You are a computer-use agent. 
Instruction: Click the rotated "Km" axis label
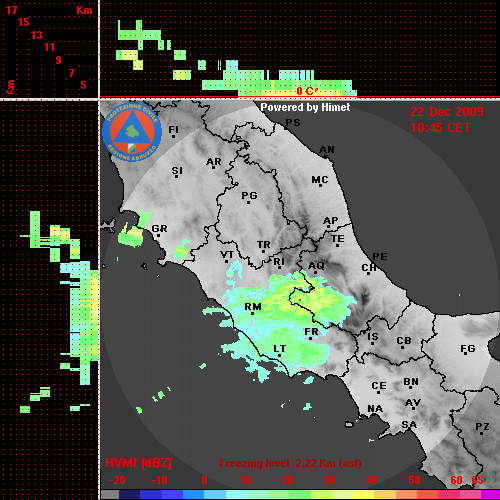(11, 87)
